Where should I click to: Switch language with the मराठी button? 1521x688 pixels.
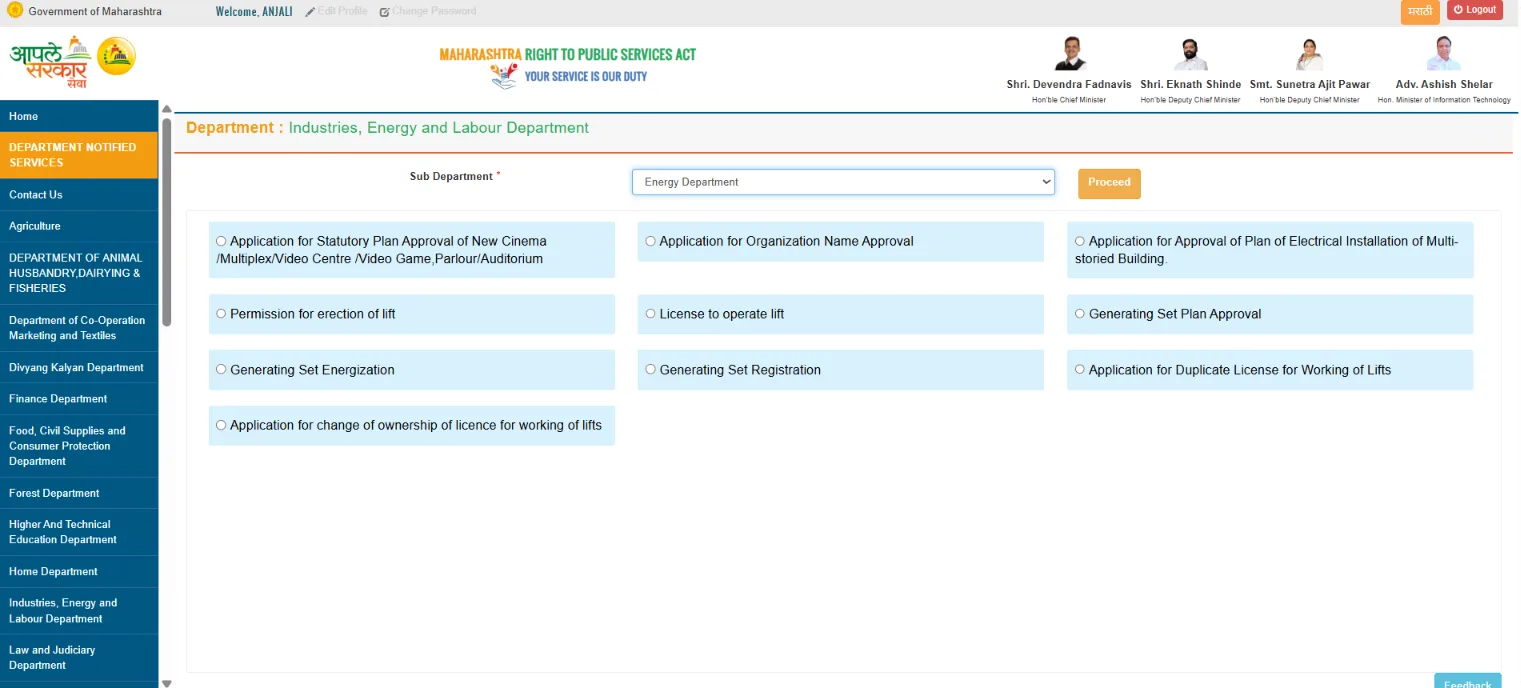pyautogui.click(x=1420, y=11)
